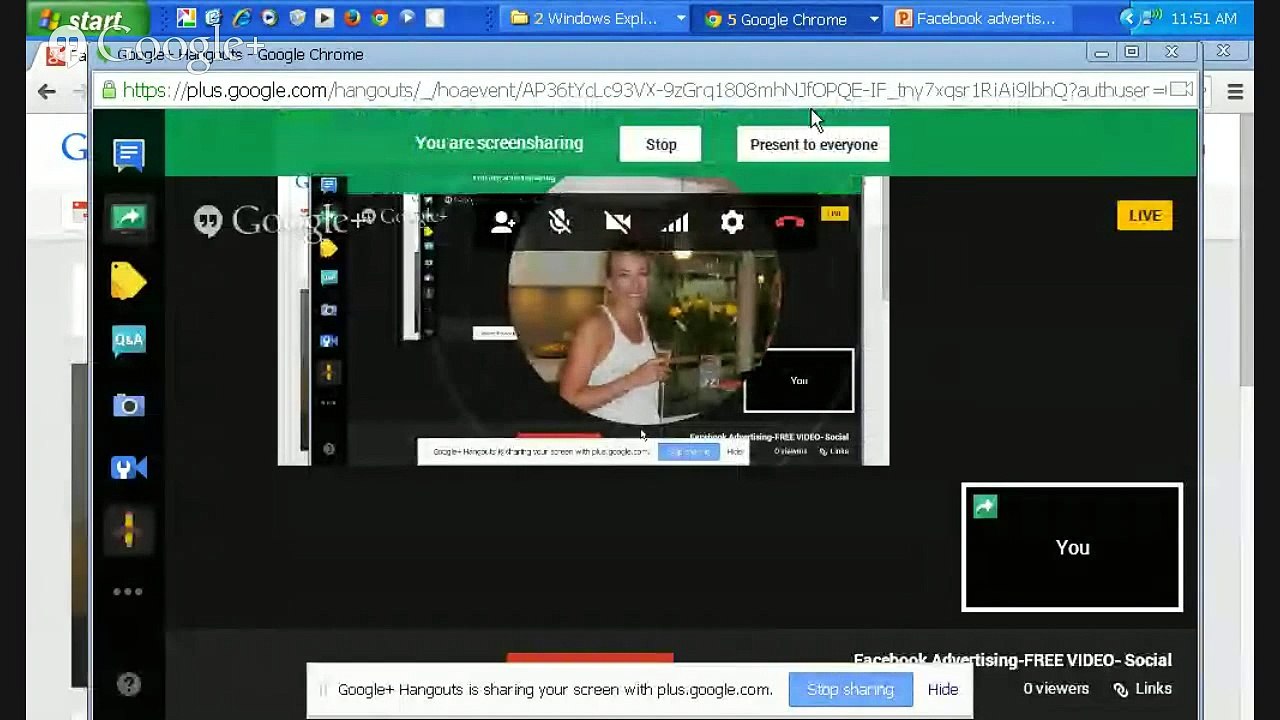
Task: Open the yellow pin app in sidebar
Action: coord(128,529)
